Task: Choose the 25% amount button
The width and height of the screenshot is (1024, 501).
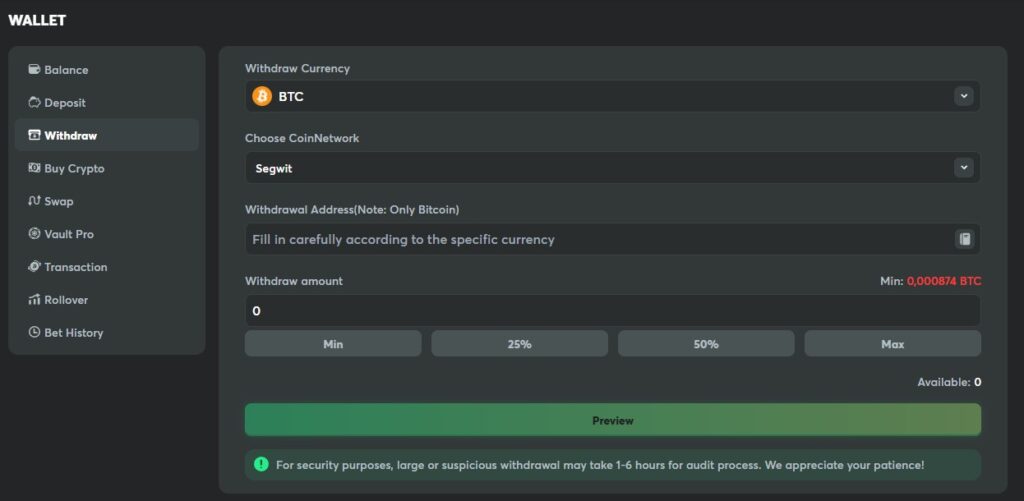Action: click(x=519, y=344)
